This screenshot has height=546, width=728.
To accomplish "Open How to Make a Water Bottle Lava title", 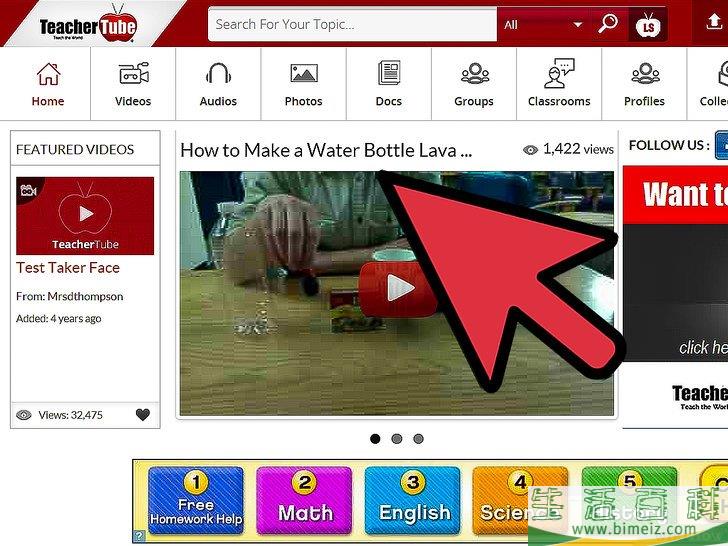I will coord(326,150).
